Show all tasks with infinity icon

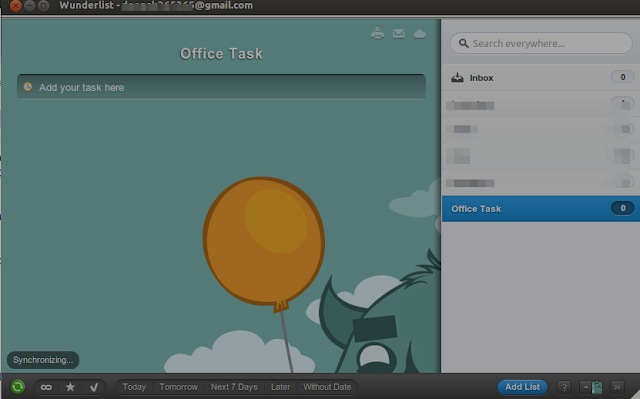coord(46,387)
